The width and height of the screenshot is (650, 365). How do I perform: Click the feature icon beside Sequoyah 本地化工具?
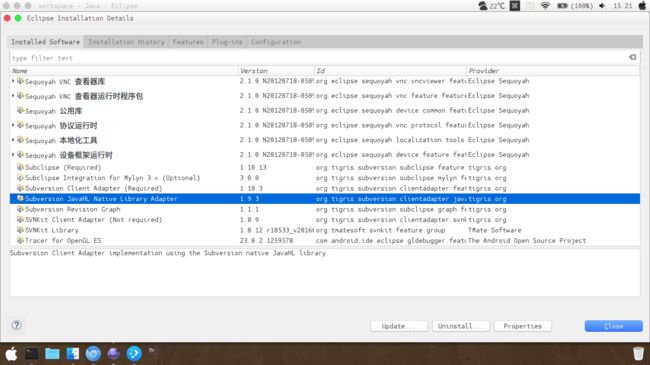(20, 140)
